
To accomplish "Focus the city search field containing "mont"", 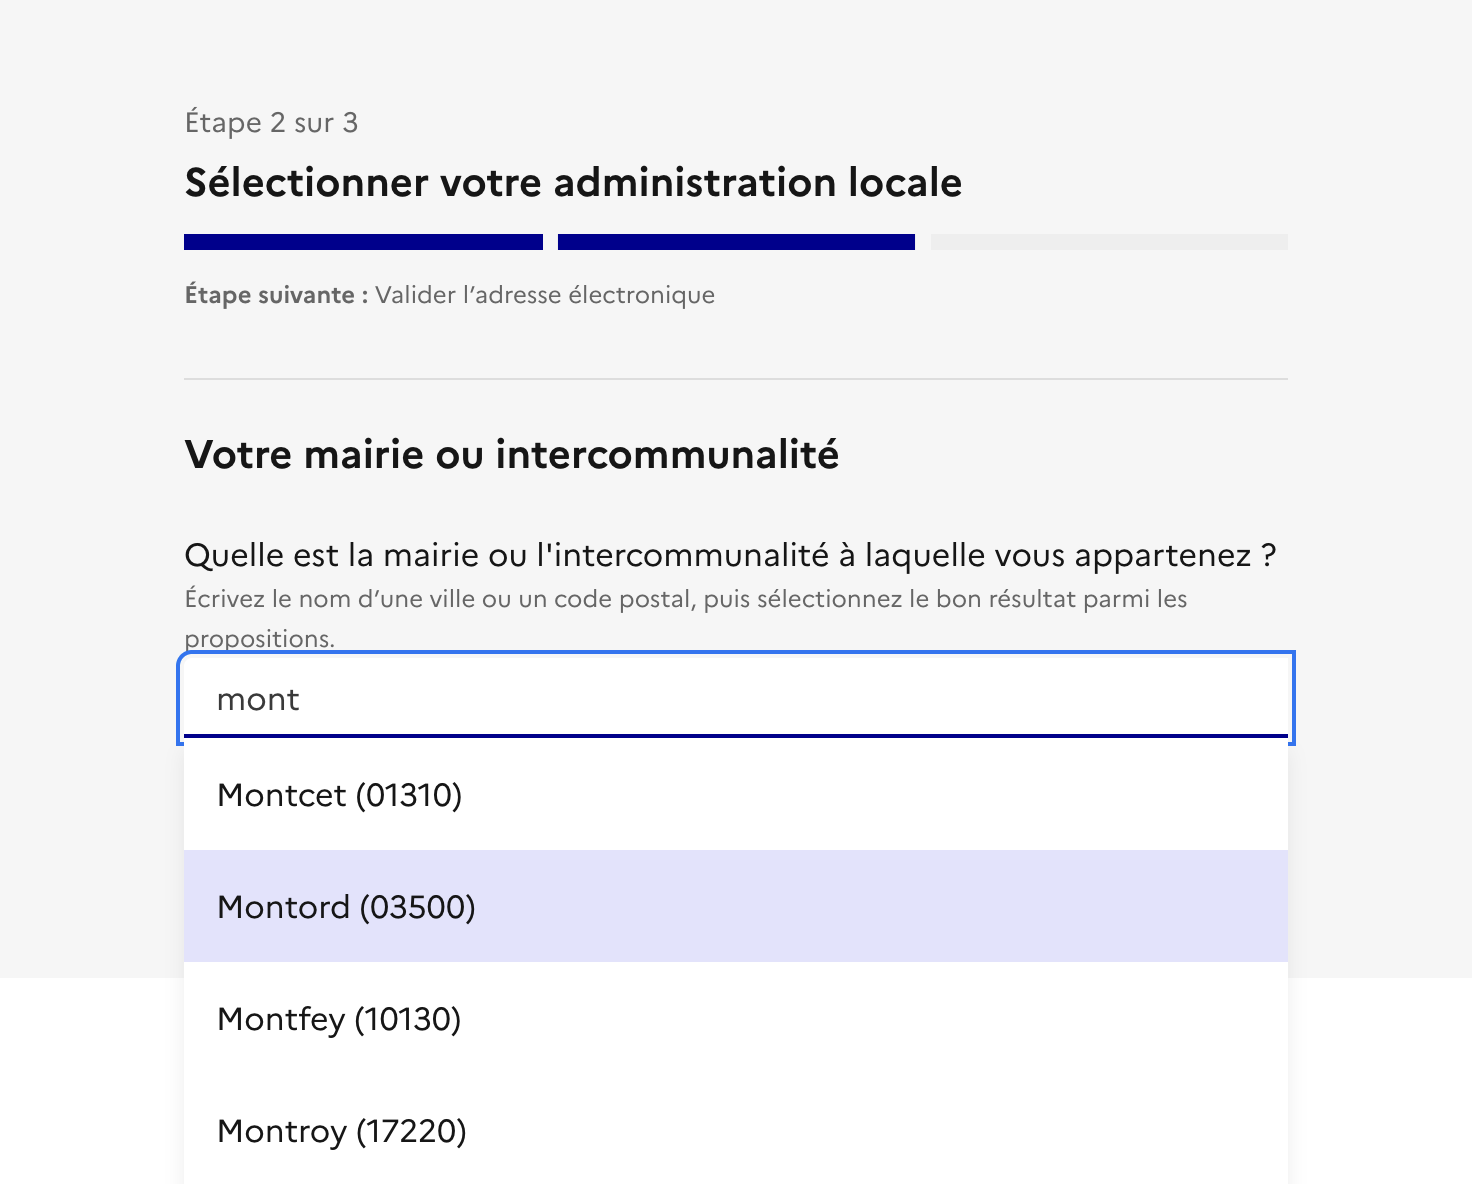I will [736, 698].
